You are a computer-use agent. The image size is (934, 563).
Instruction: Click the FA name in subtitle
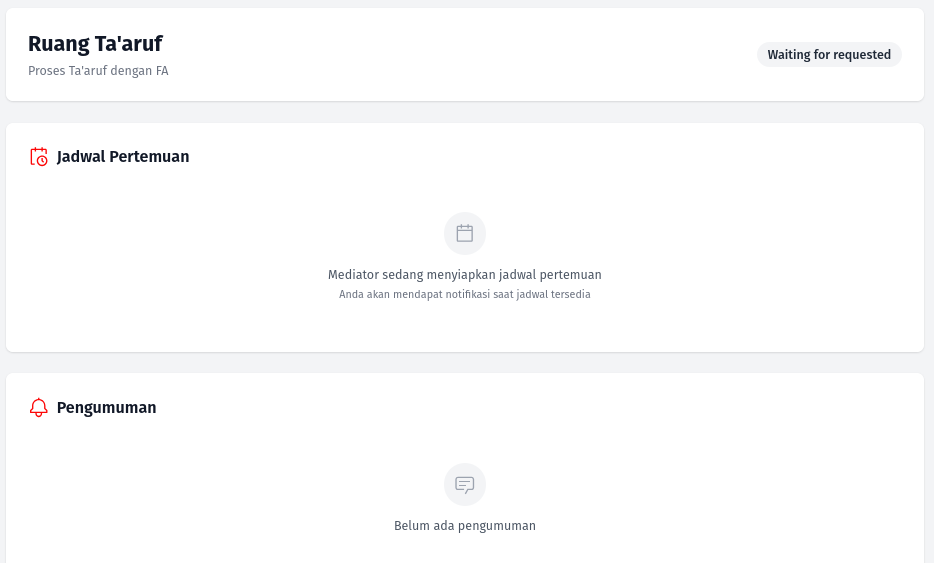tap(162, 71)
